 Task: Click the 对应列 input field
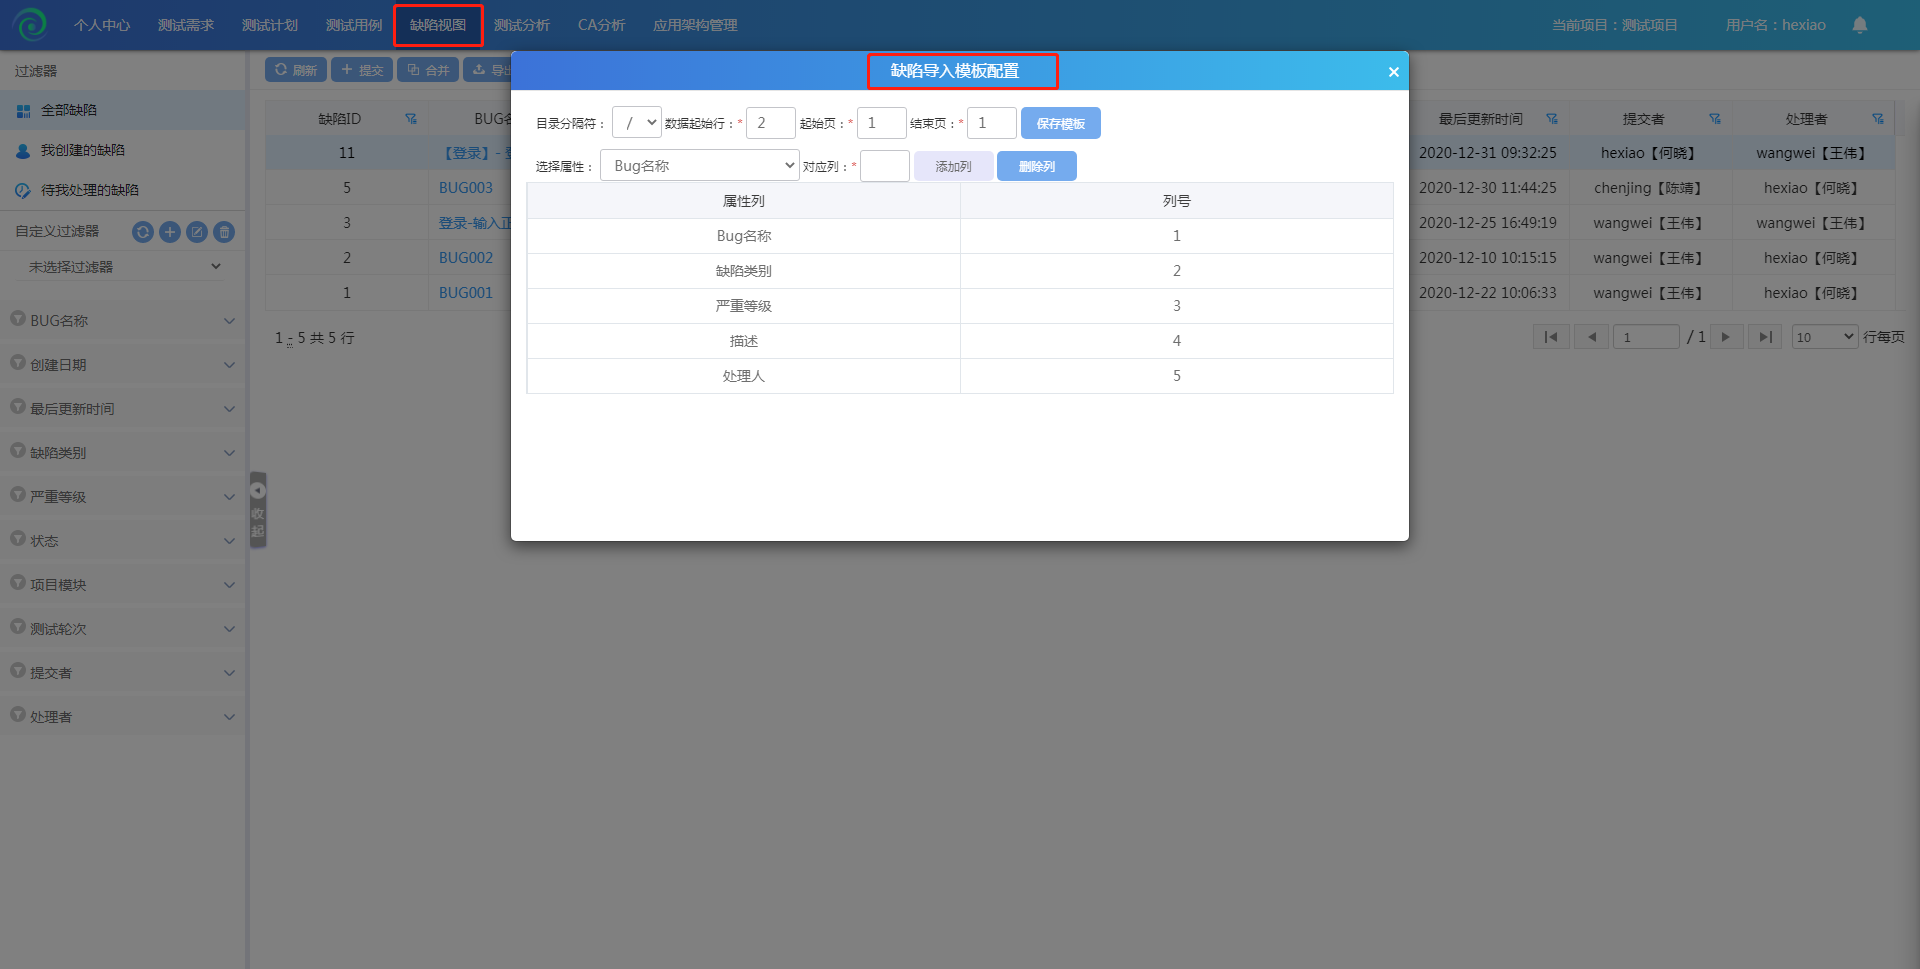[885, 166]
